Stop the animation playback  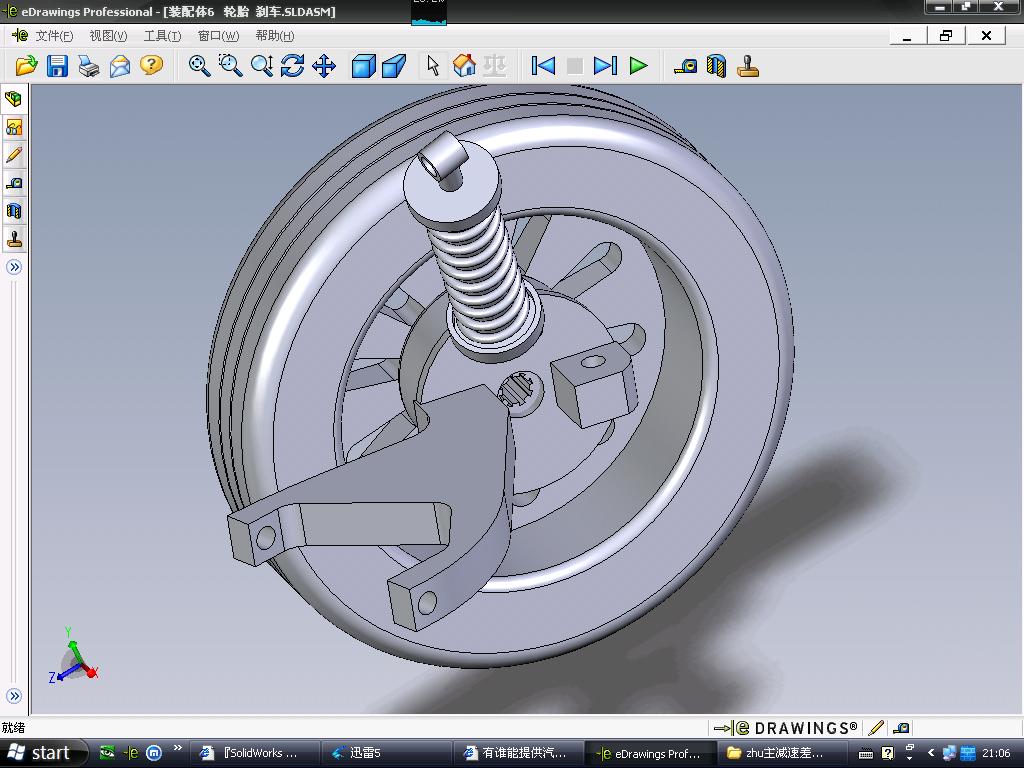575,66
